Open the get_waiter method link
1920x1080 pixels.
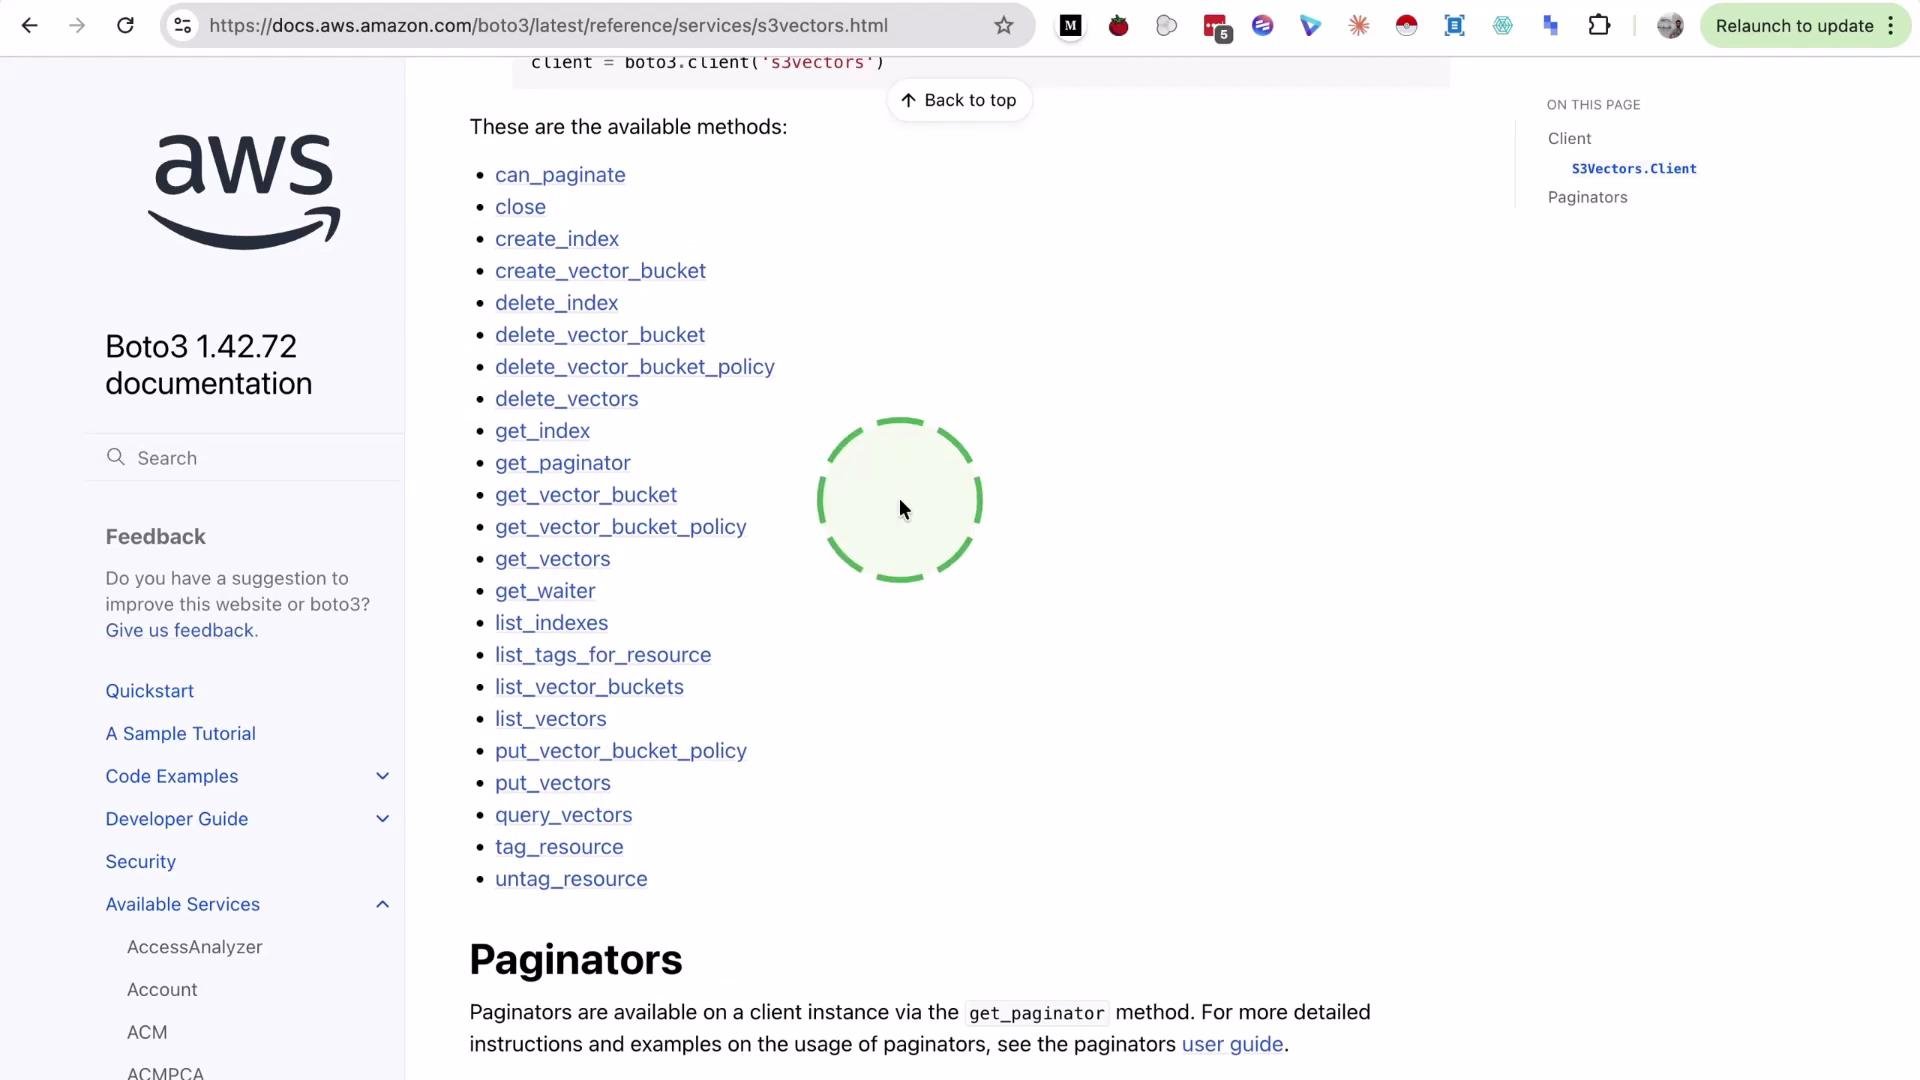tap(545, 591)
